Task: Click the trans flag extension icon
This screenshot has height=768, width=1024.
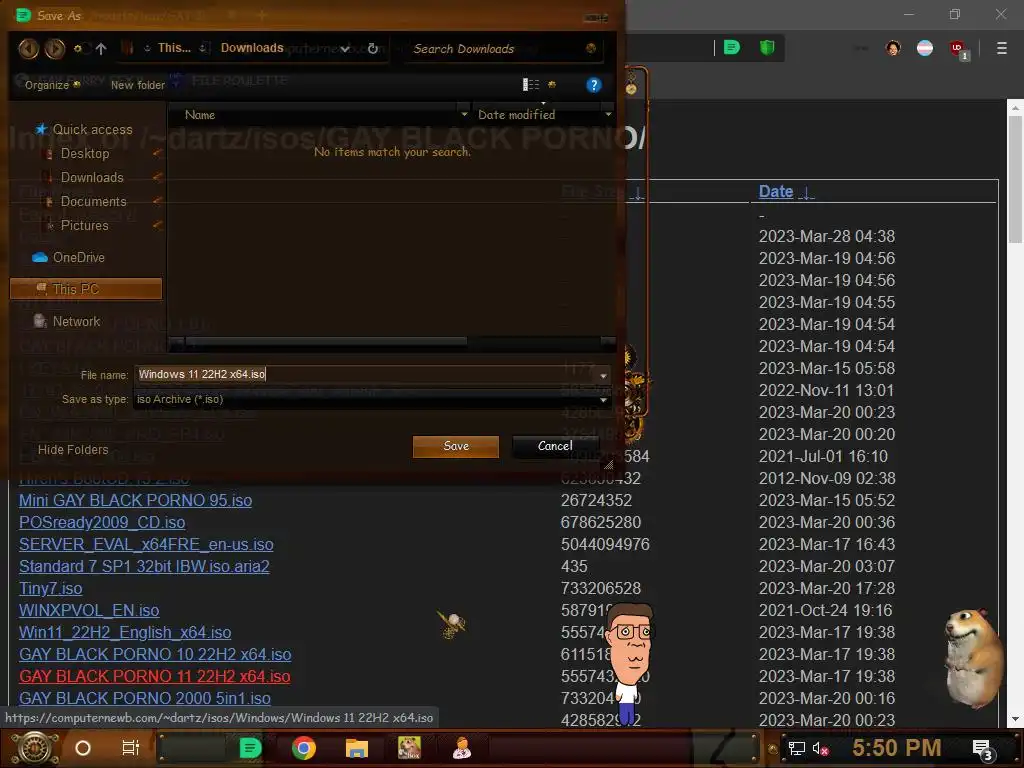Action: click(x=925, y=48)
